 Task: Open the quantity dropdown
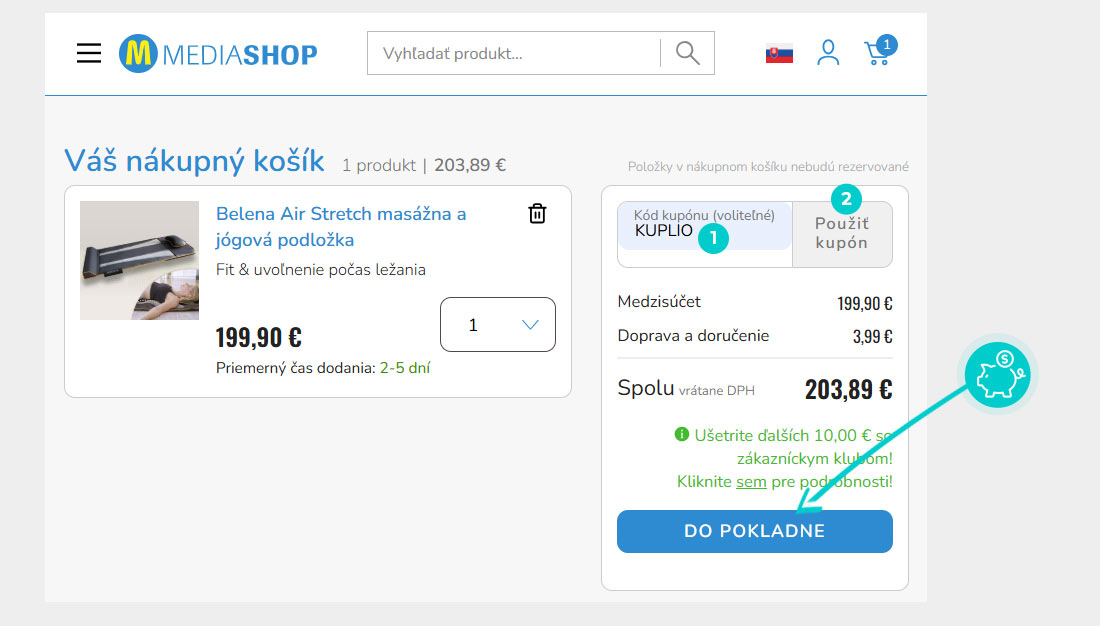[x=498, y=324]
